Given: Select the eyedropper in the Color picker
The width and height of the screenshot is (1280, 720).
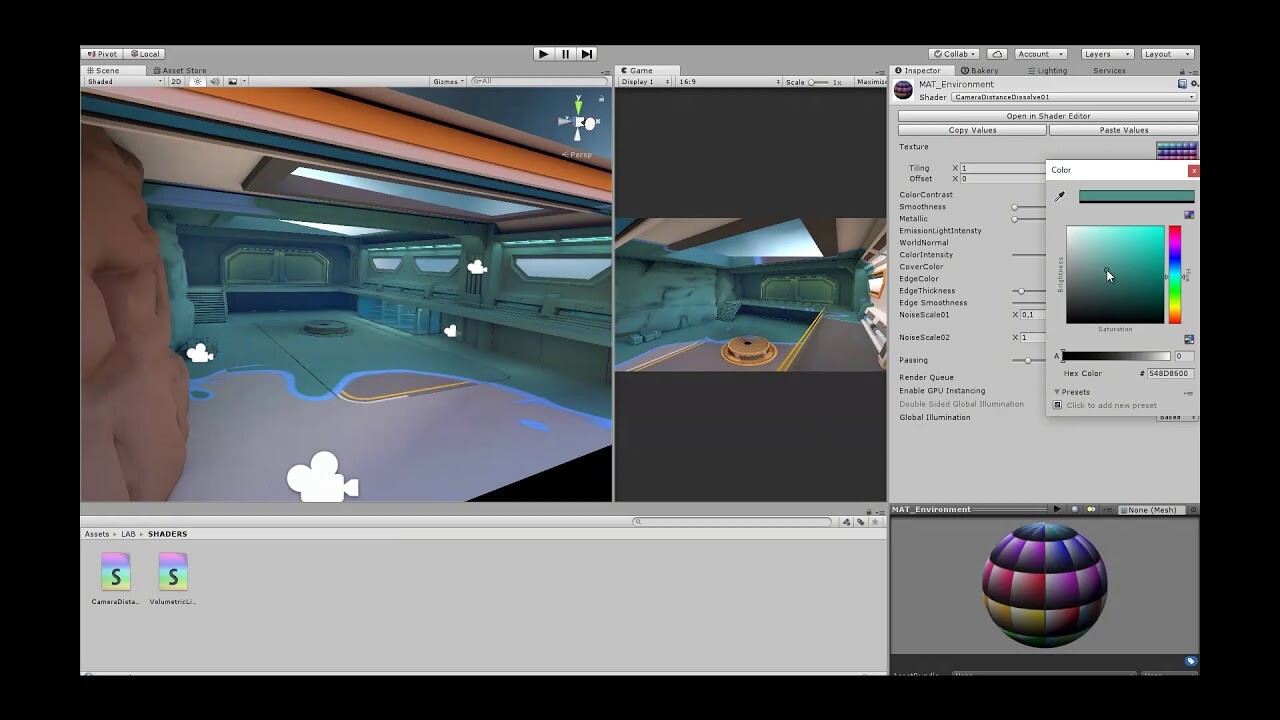Looking at the screenshot, I should [x=1060, y=196].
